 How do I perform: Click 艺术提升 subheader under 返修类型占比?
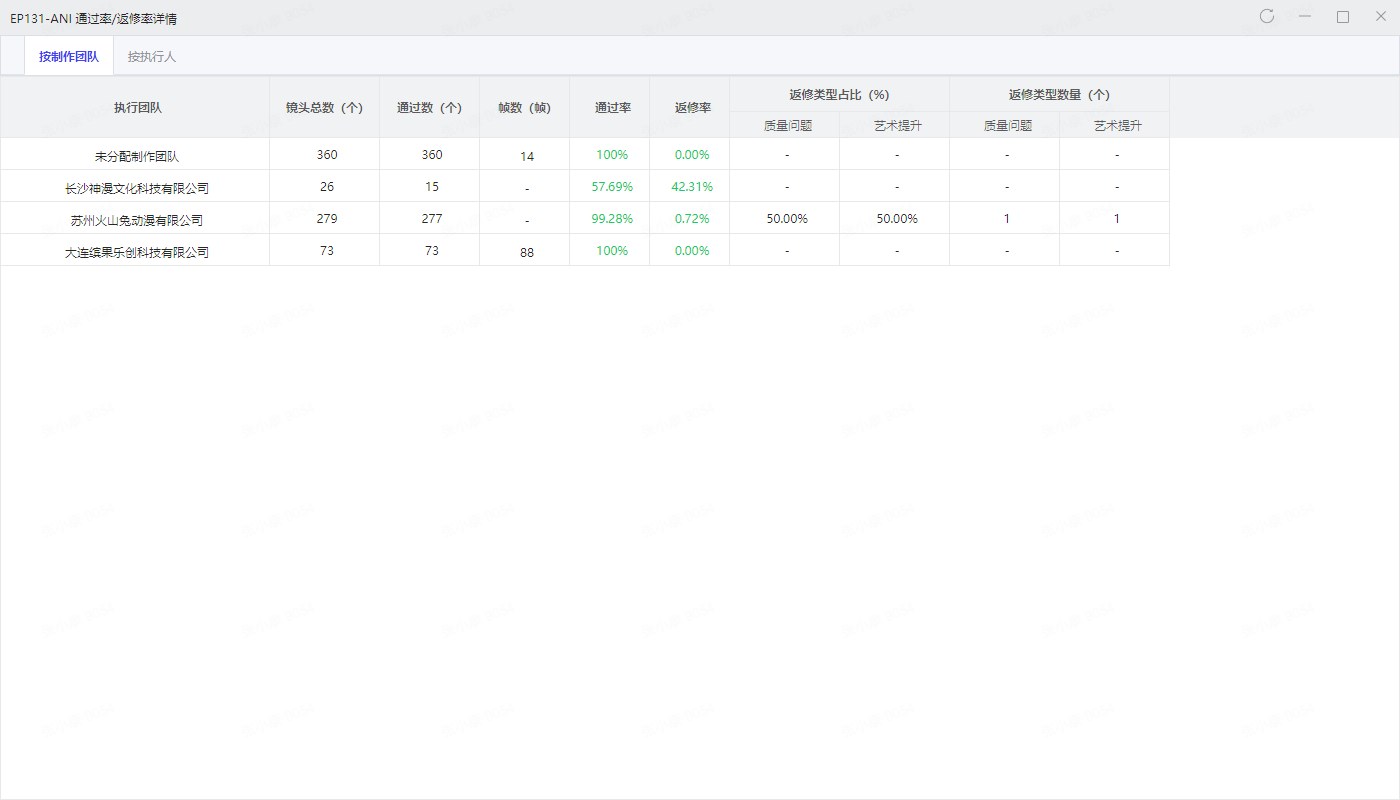click(897, 126)
